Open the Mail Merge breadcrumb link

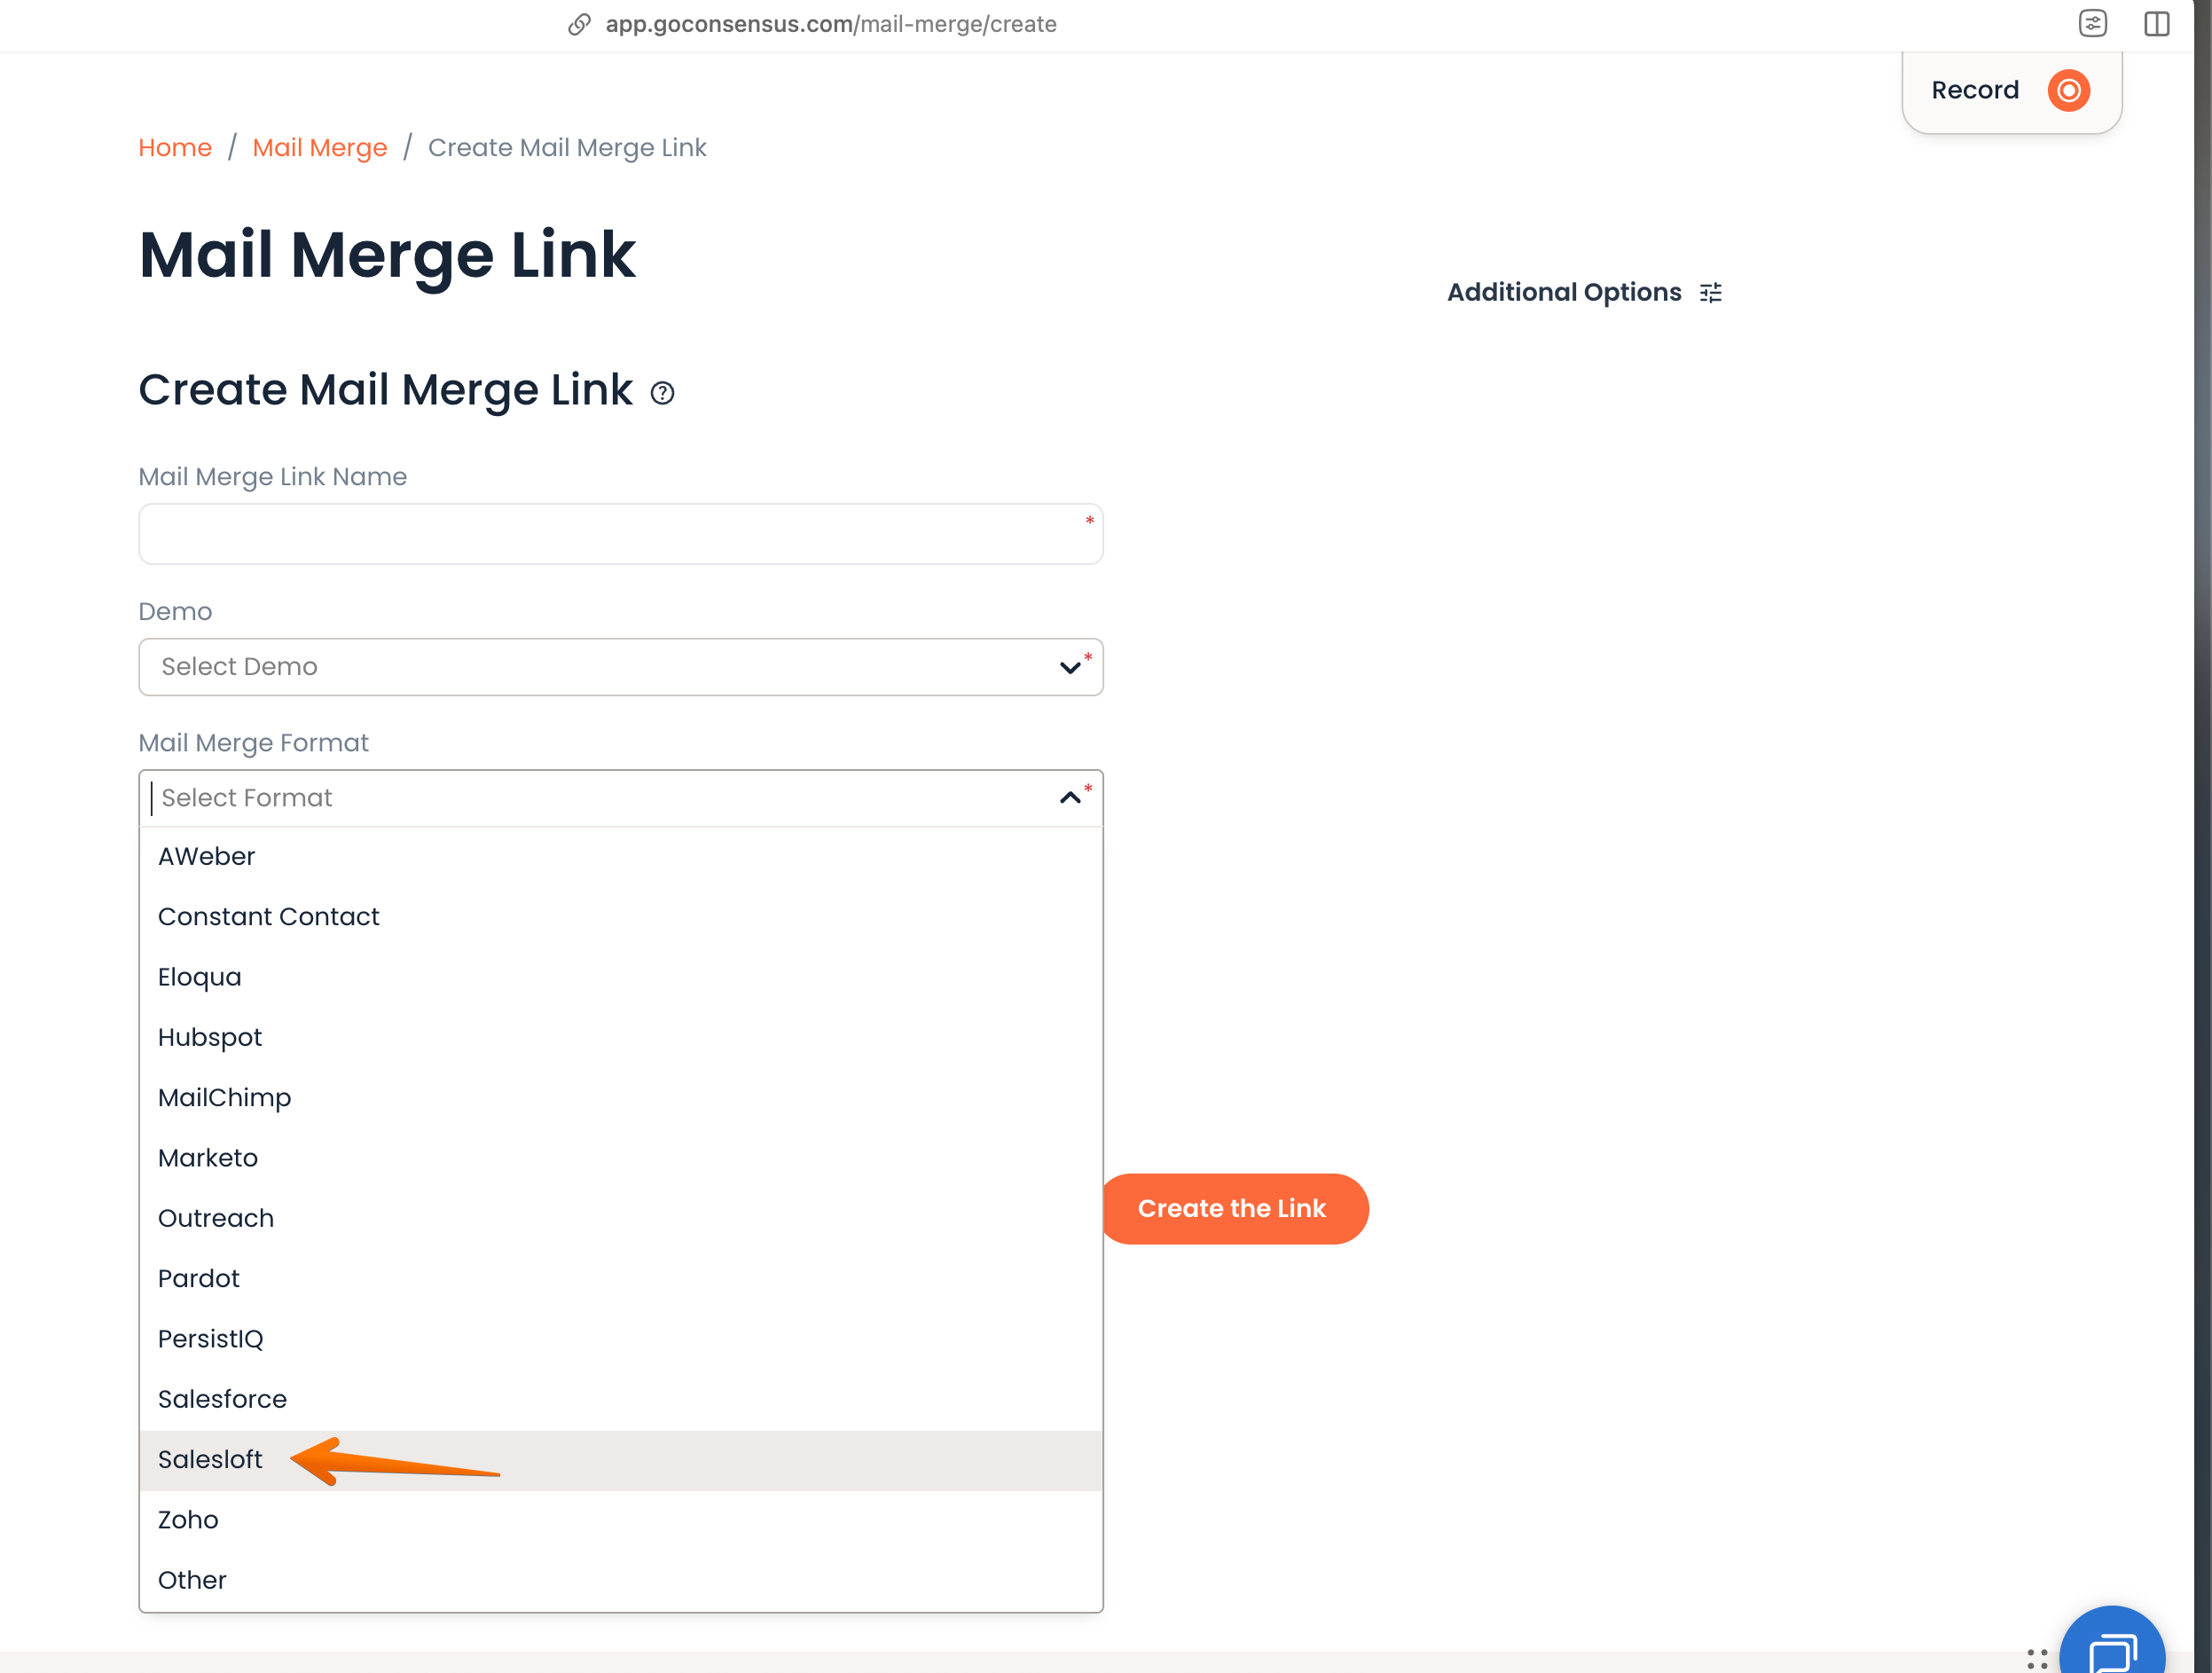[x=320, y=148]
